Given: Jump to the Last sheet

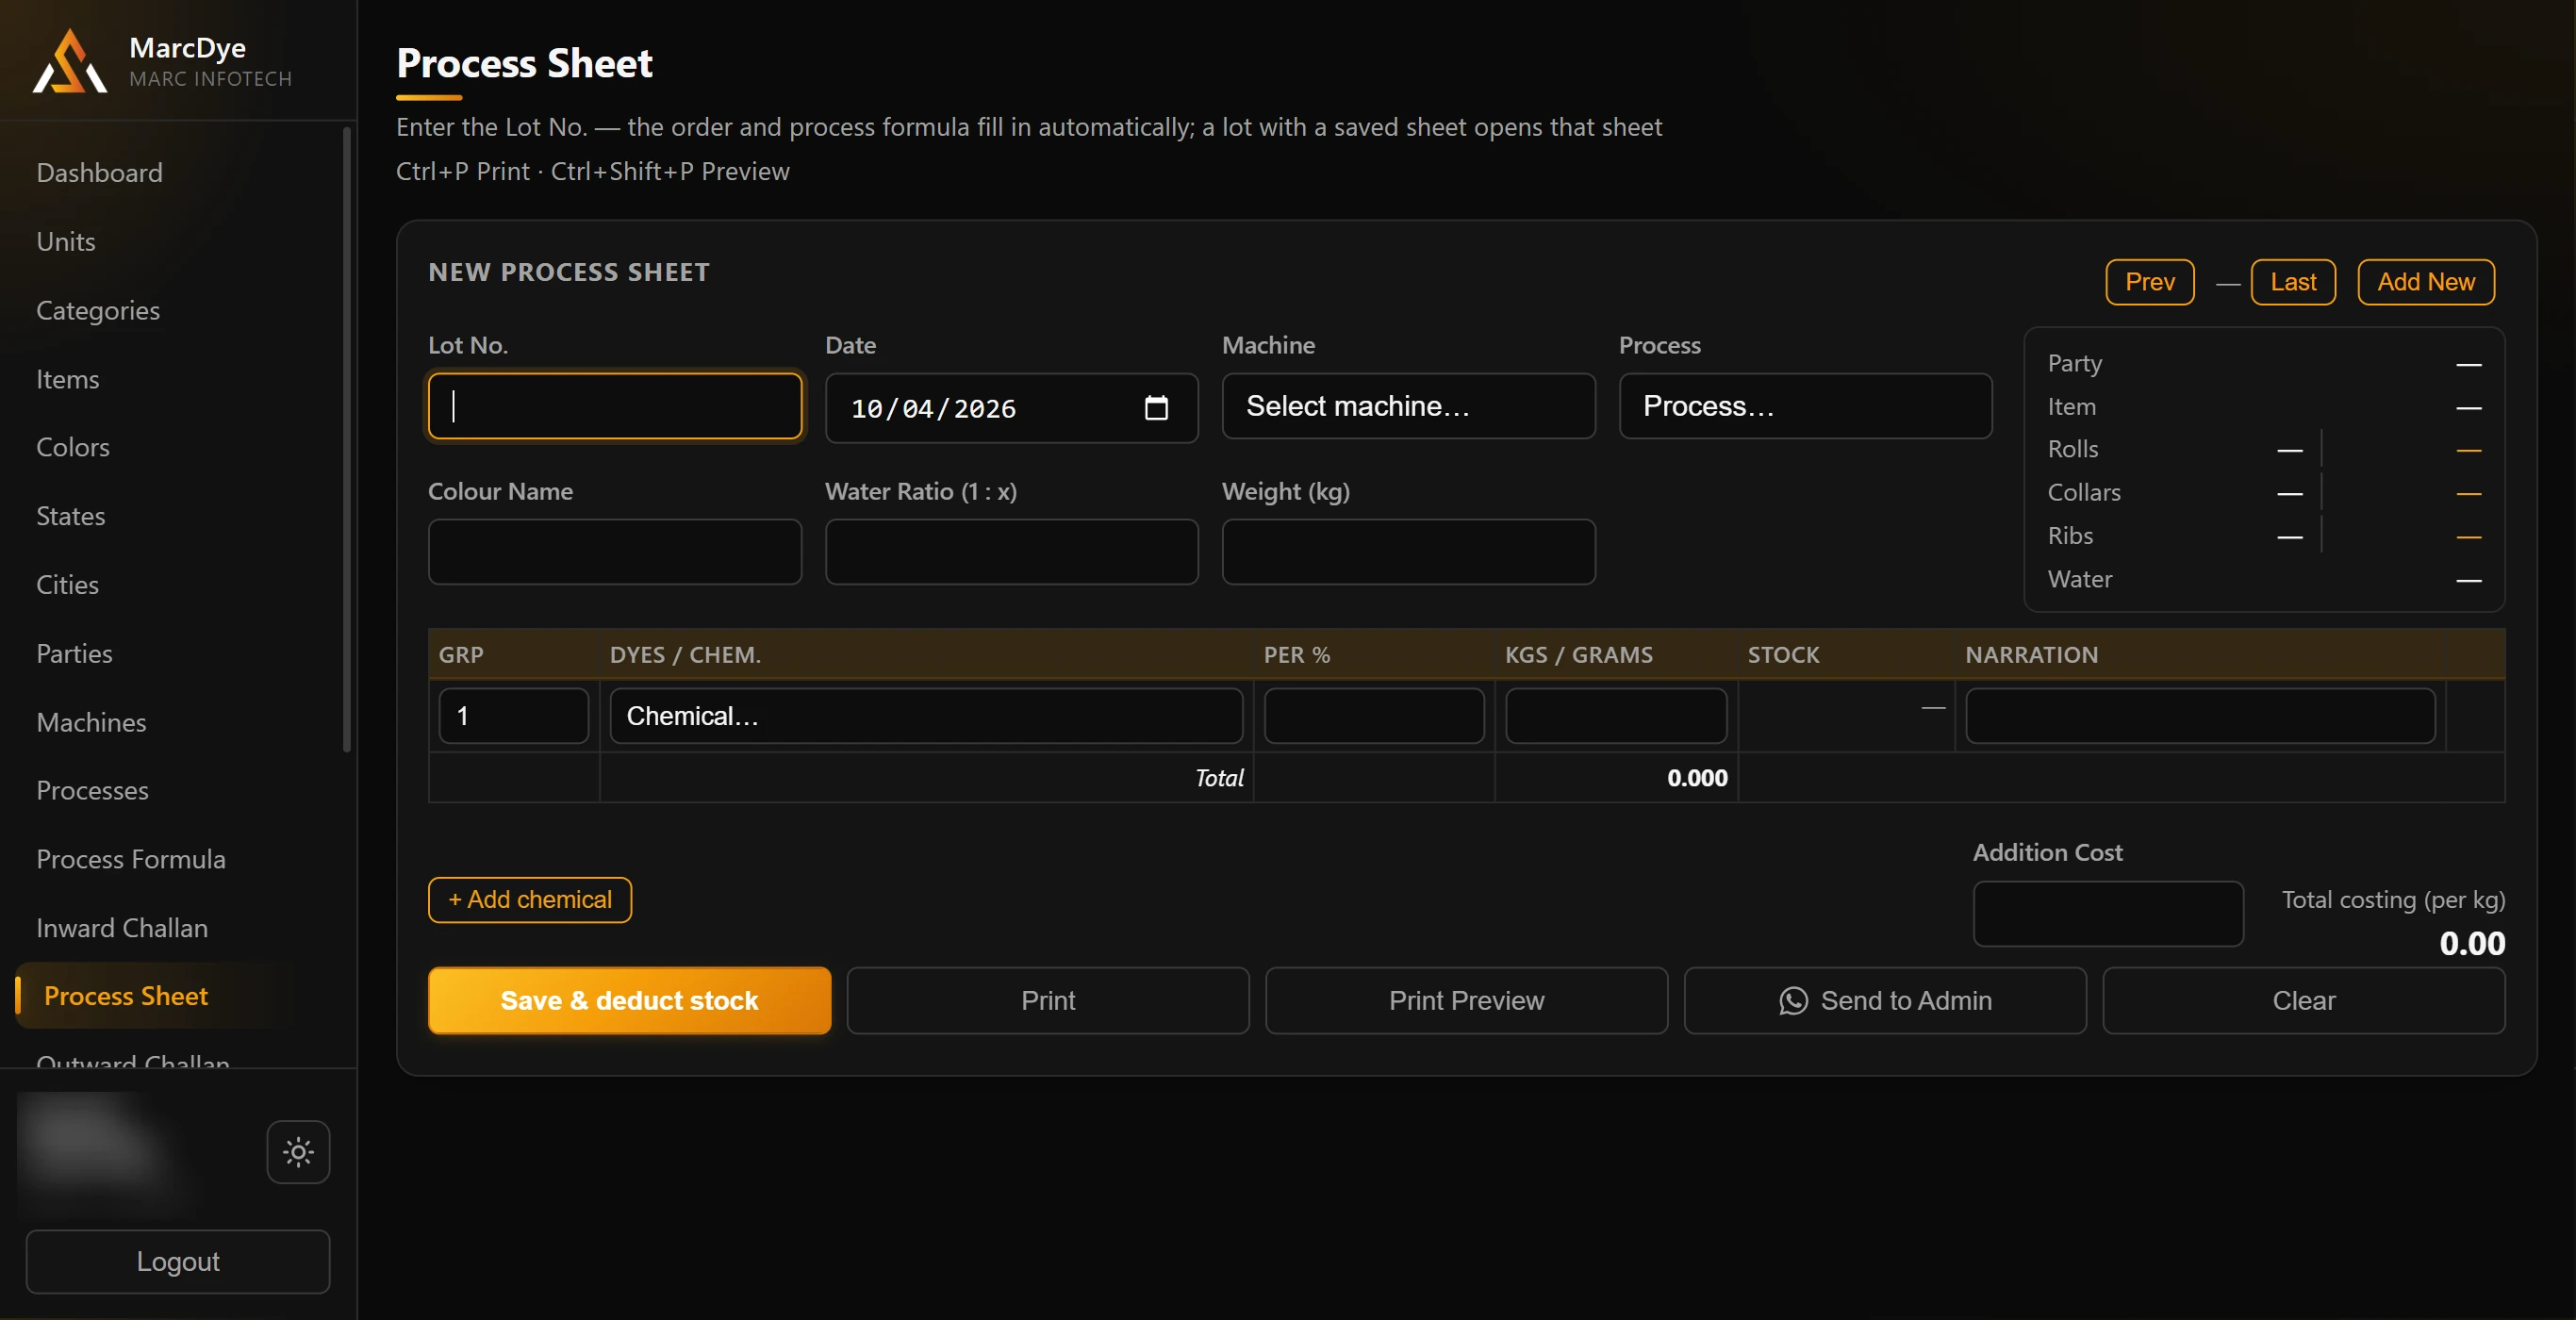Looking at the screenshot, I should coord(2293,282).
